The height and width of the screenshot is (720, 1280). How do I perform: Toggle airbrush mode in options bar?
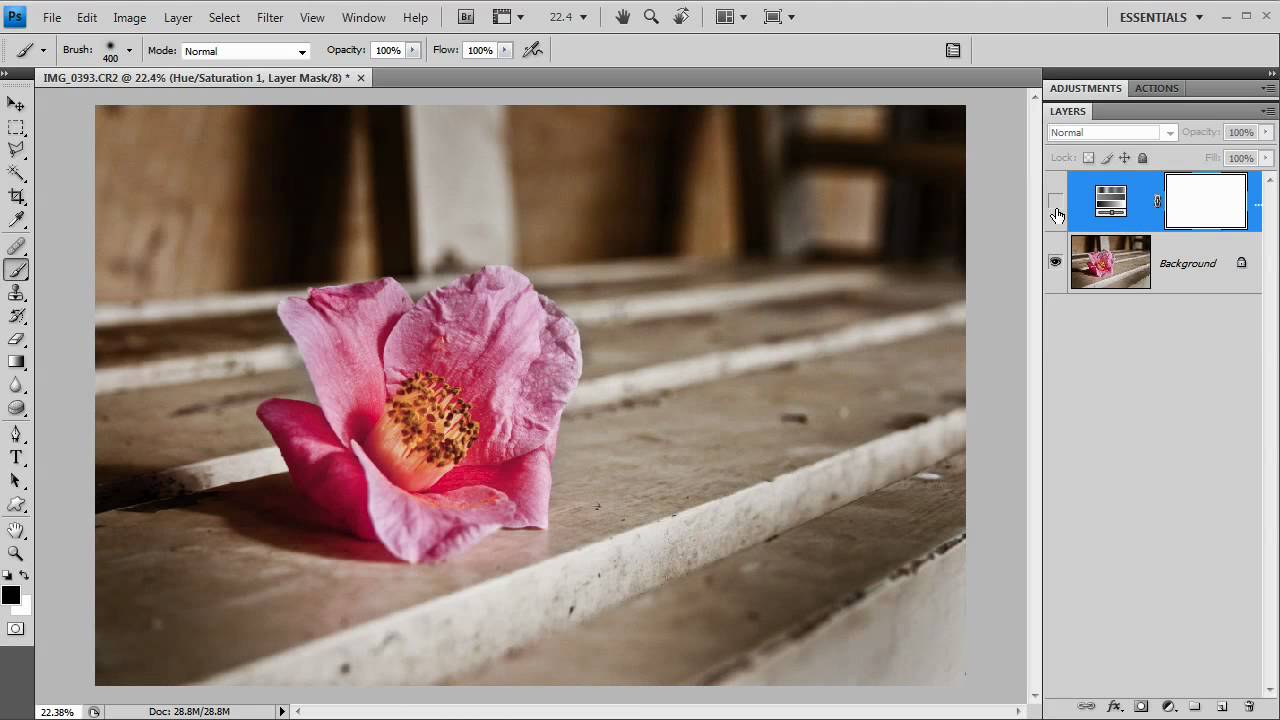pyautogui.click(x=532, y=50)
